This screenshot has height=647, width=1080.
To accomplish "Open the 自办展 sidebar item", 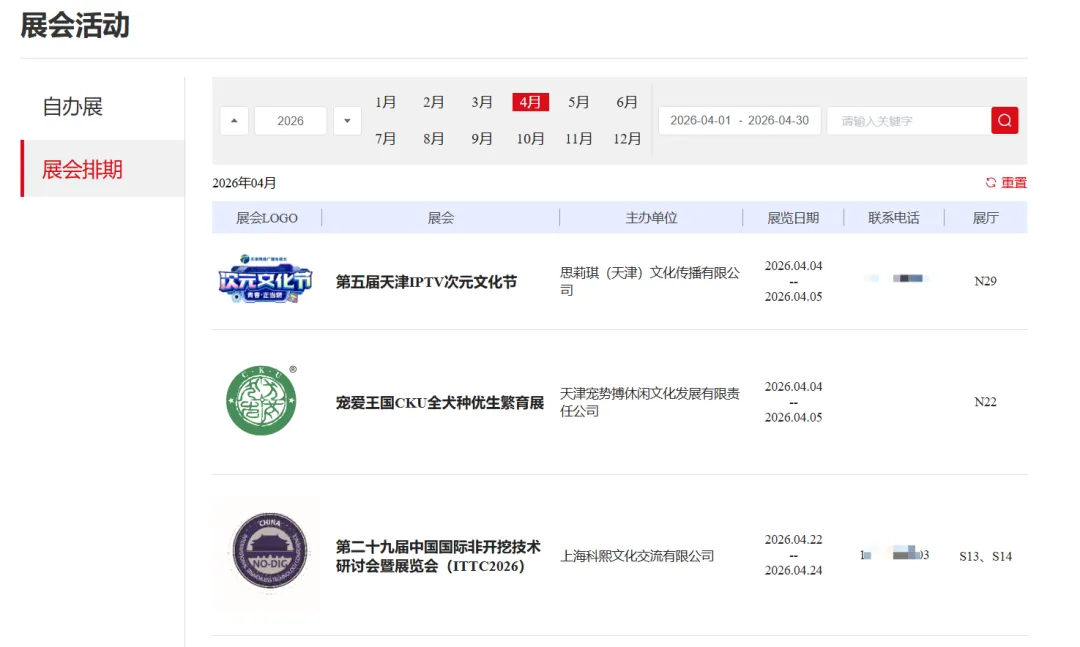I will (72, 107).
